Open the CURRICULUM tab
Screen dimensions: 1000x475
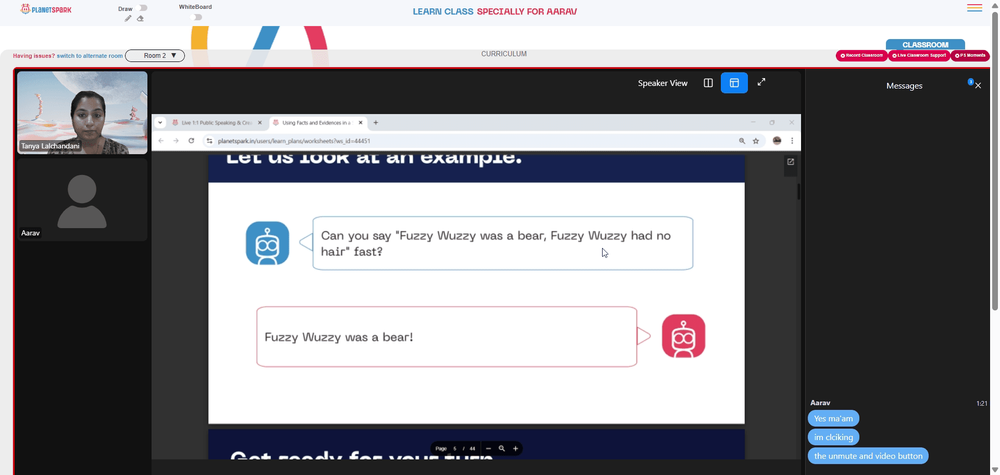pos(504,54)
